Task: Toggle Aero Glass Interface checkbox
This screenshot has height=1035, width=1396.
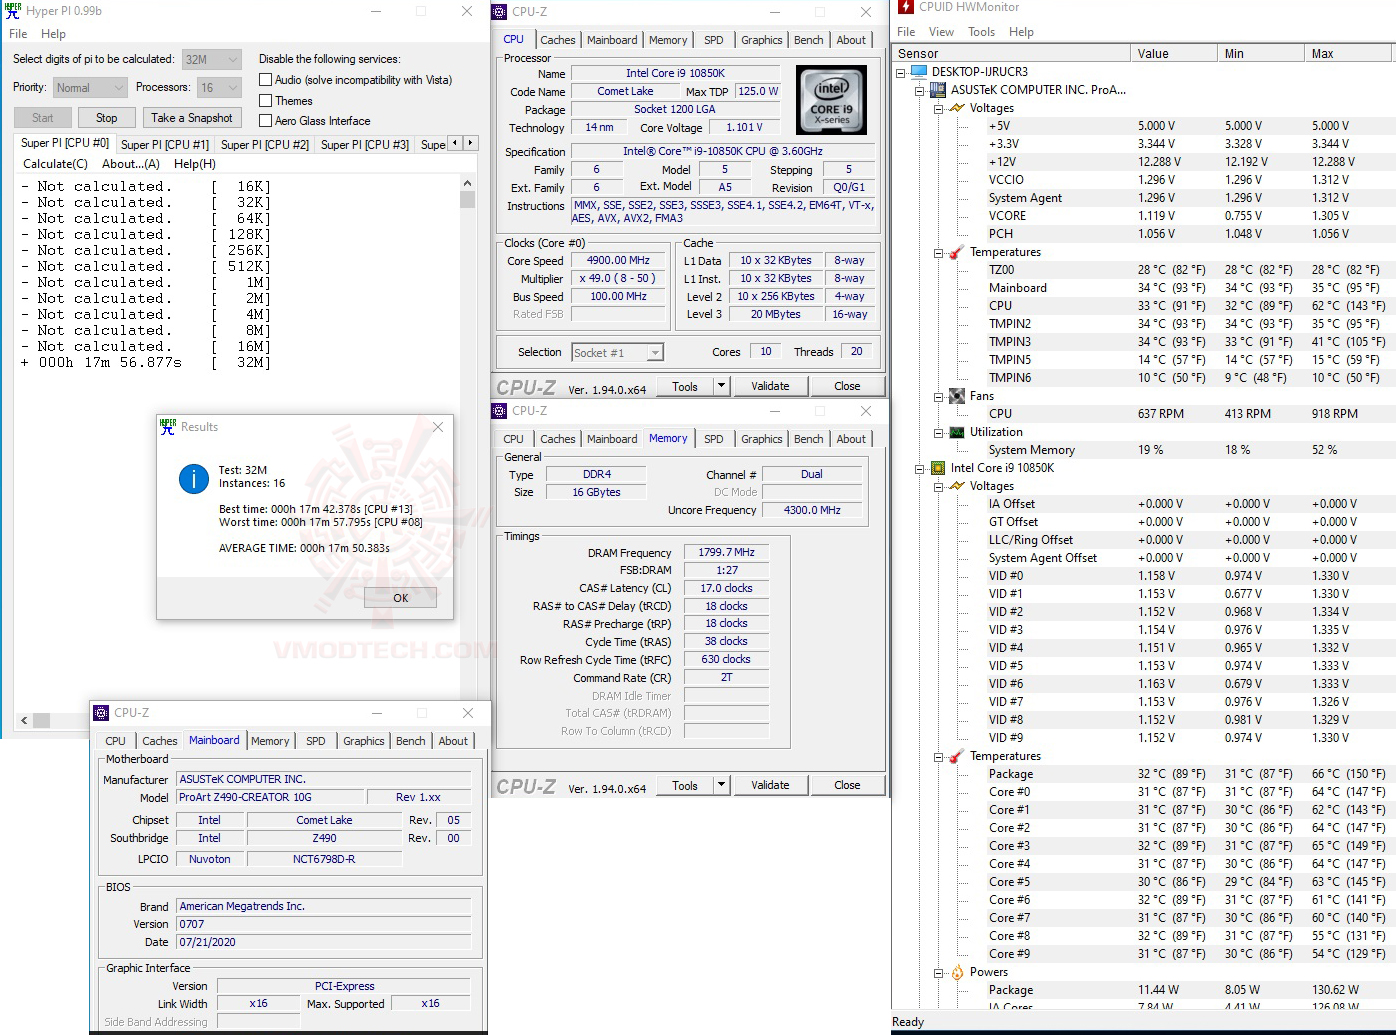Action: pyautogui.click(x=266, y=121)
